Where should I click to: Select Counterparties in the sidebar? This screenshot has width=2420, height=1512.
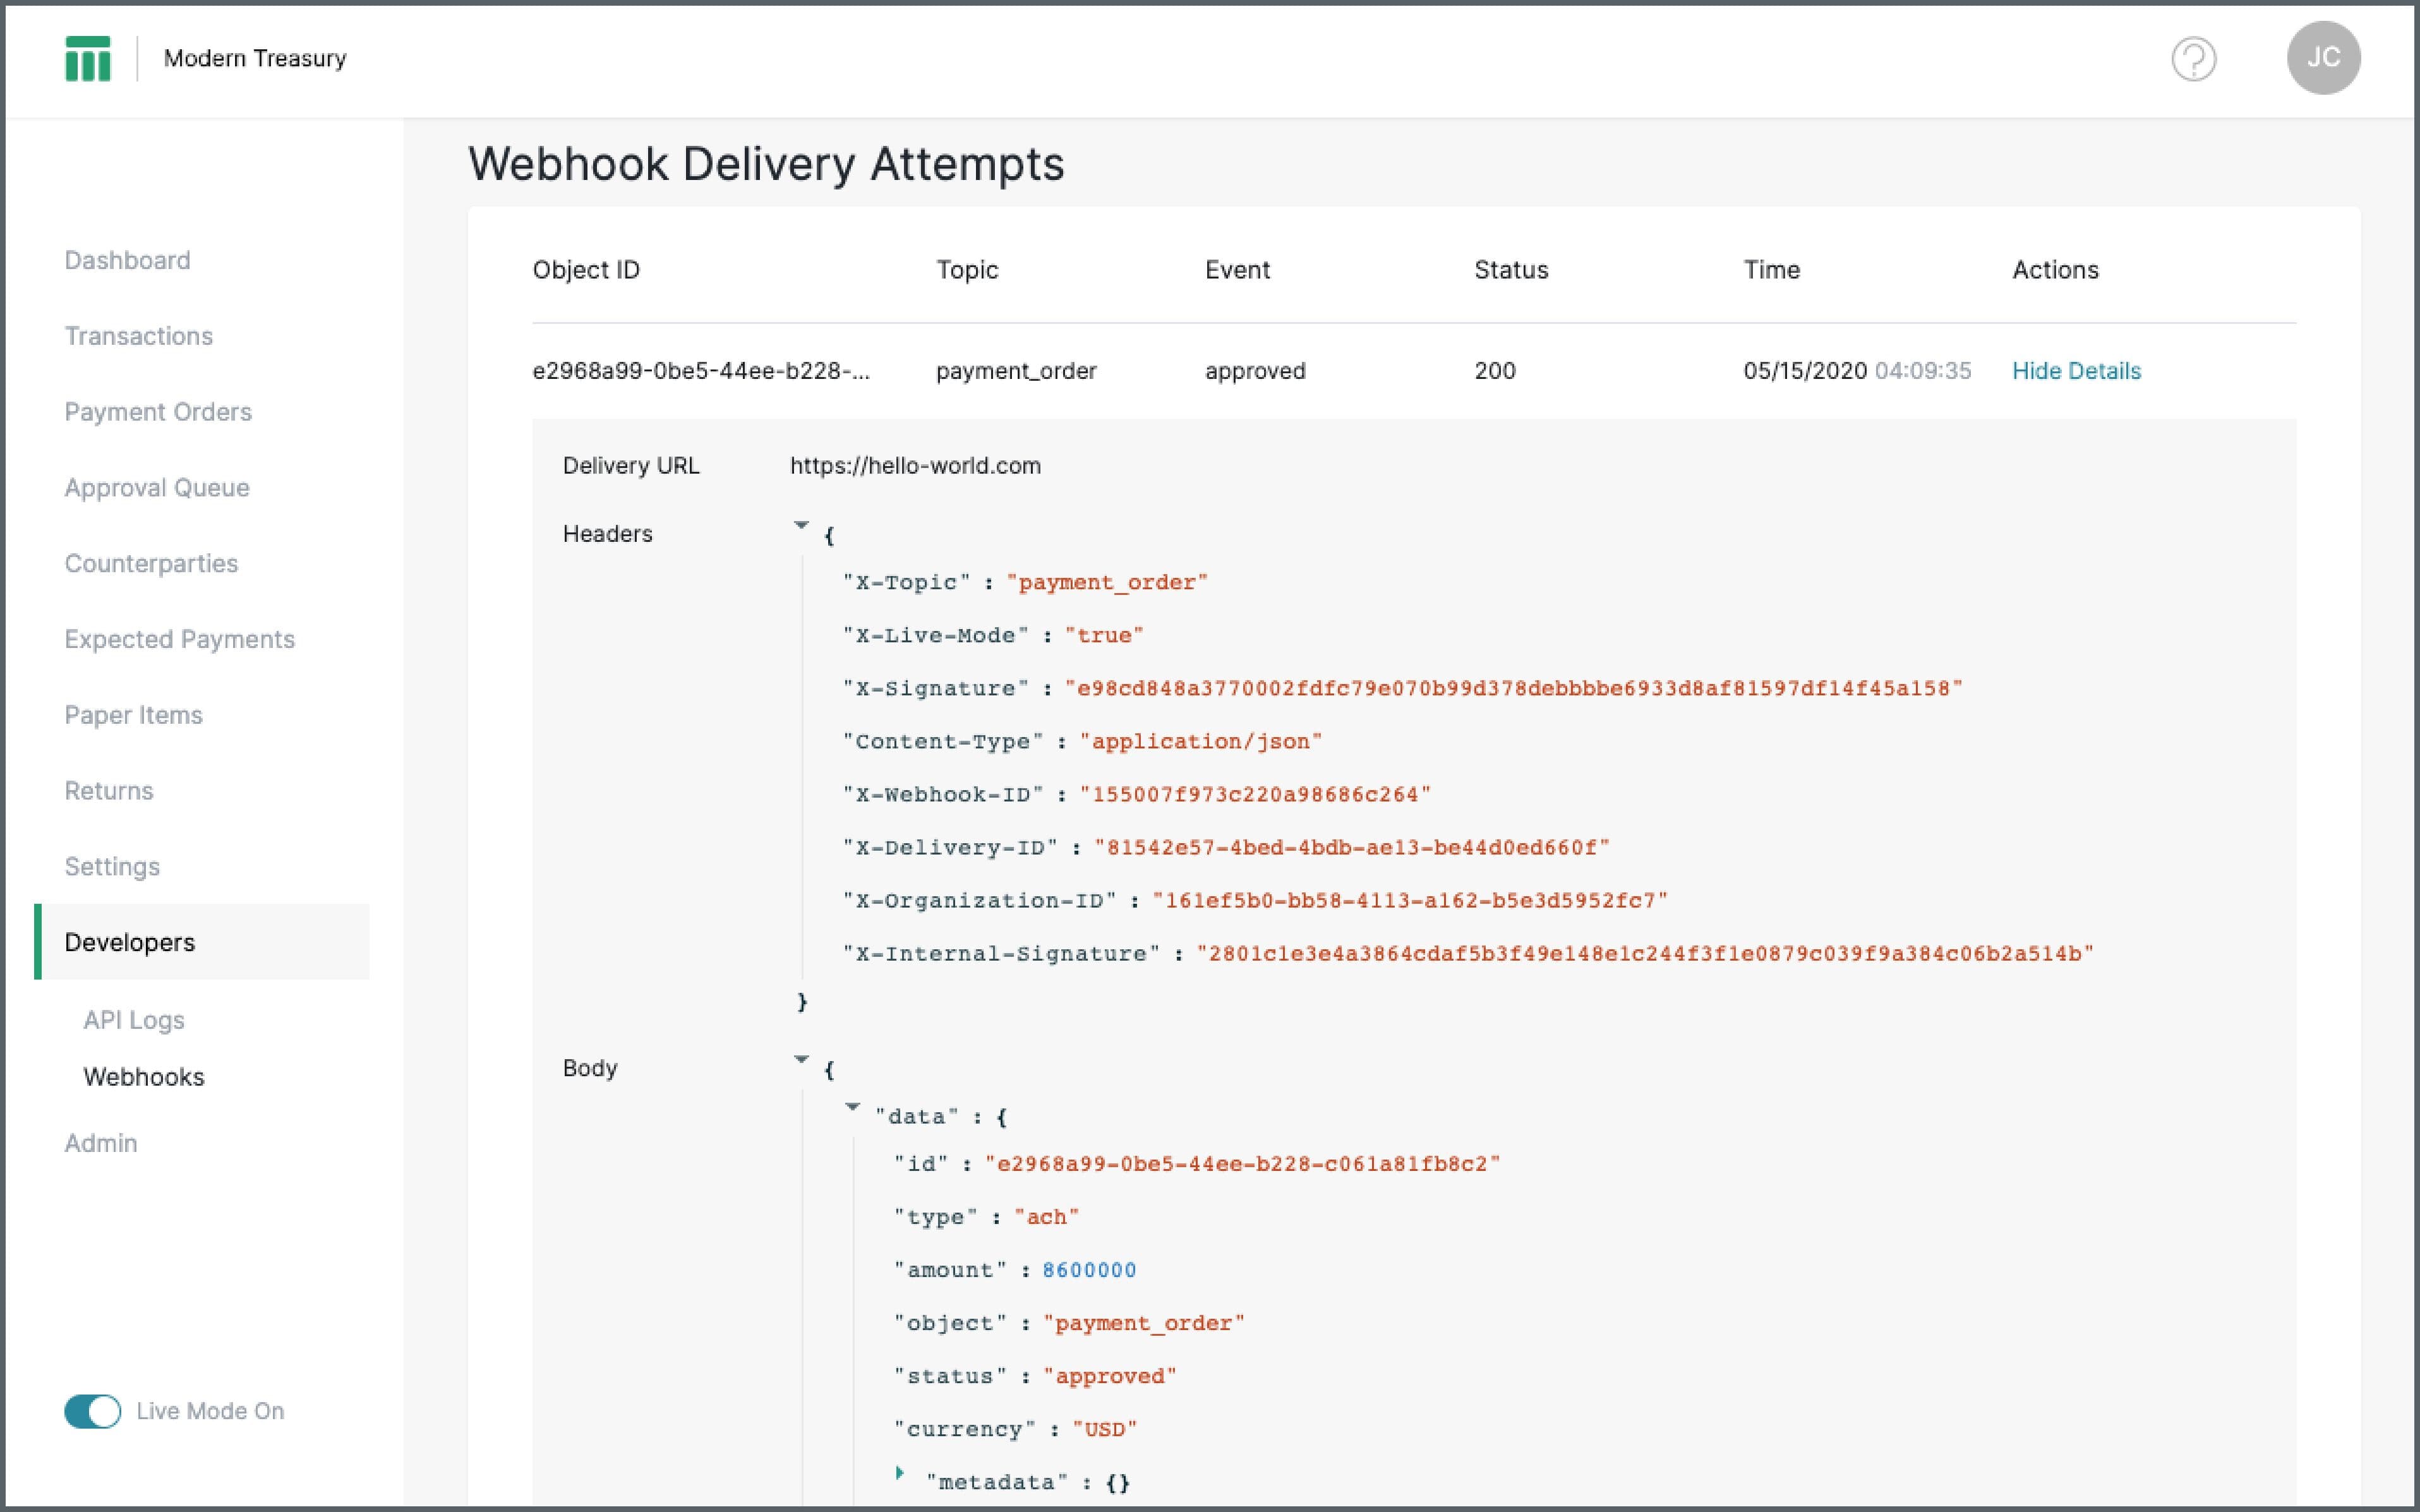tap(151, 563)
